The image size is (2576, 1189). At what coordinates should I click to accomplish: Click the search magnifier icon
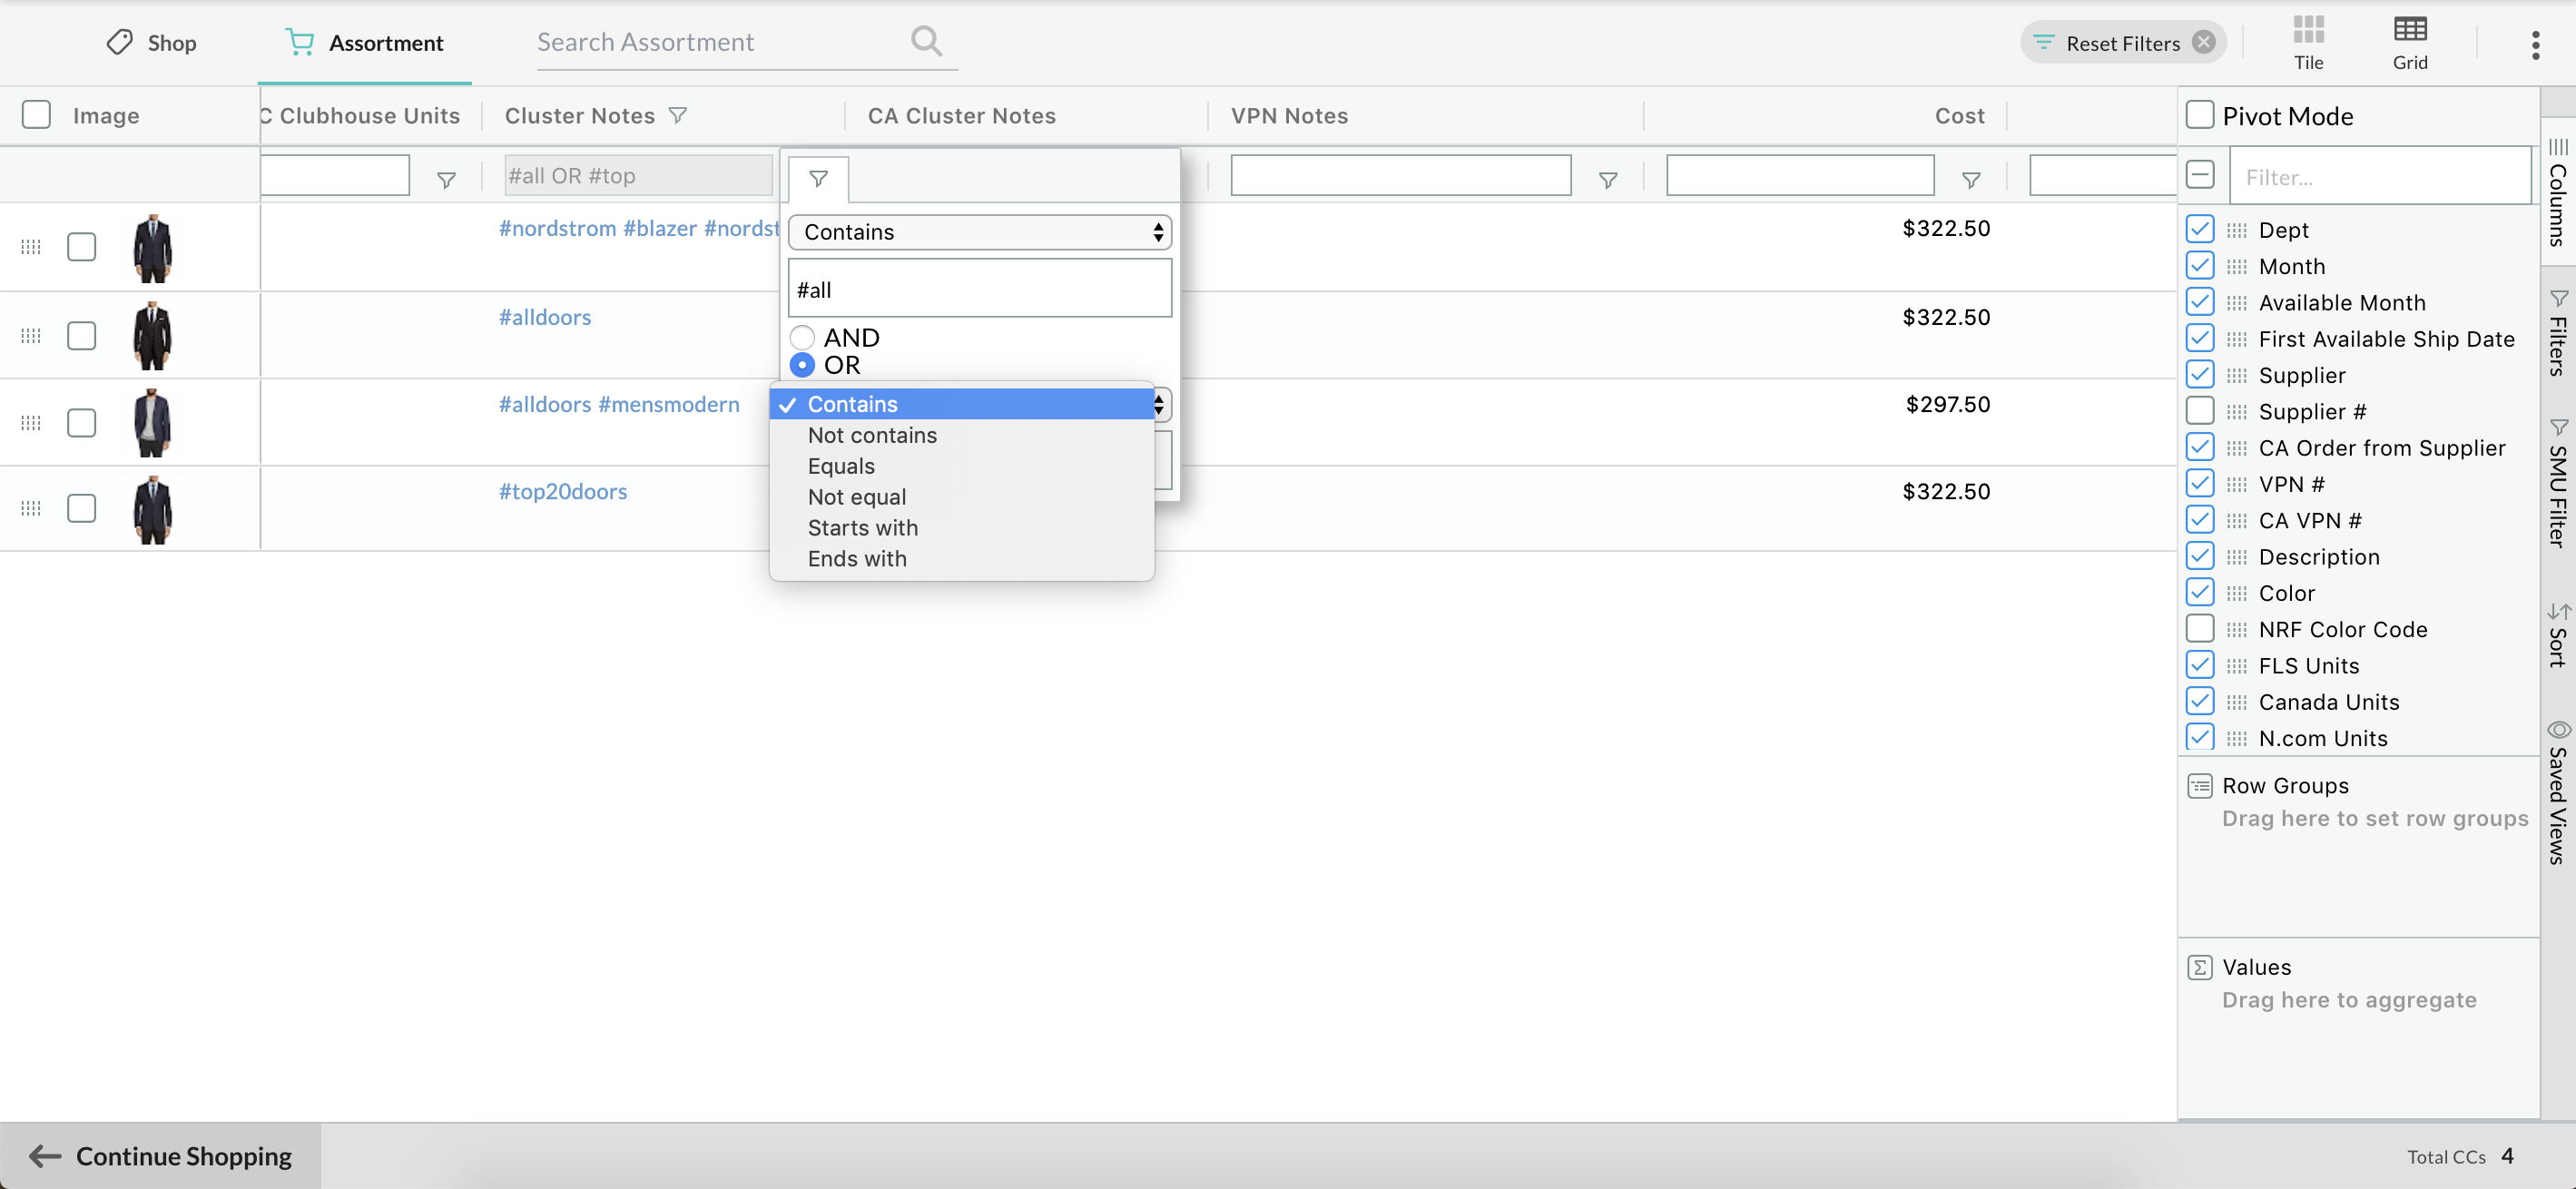click(x=926, y=41)
